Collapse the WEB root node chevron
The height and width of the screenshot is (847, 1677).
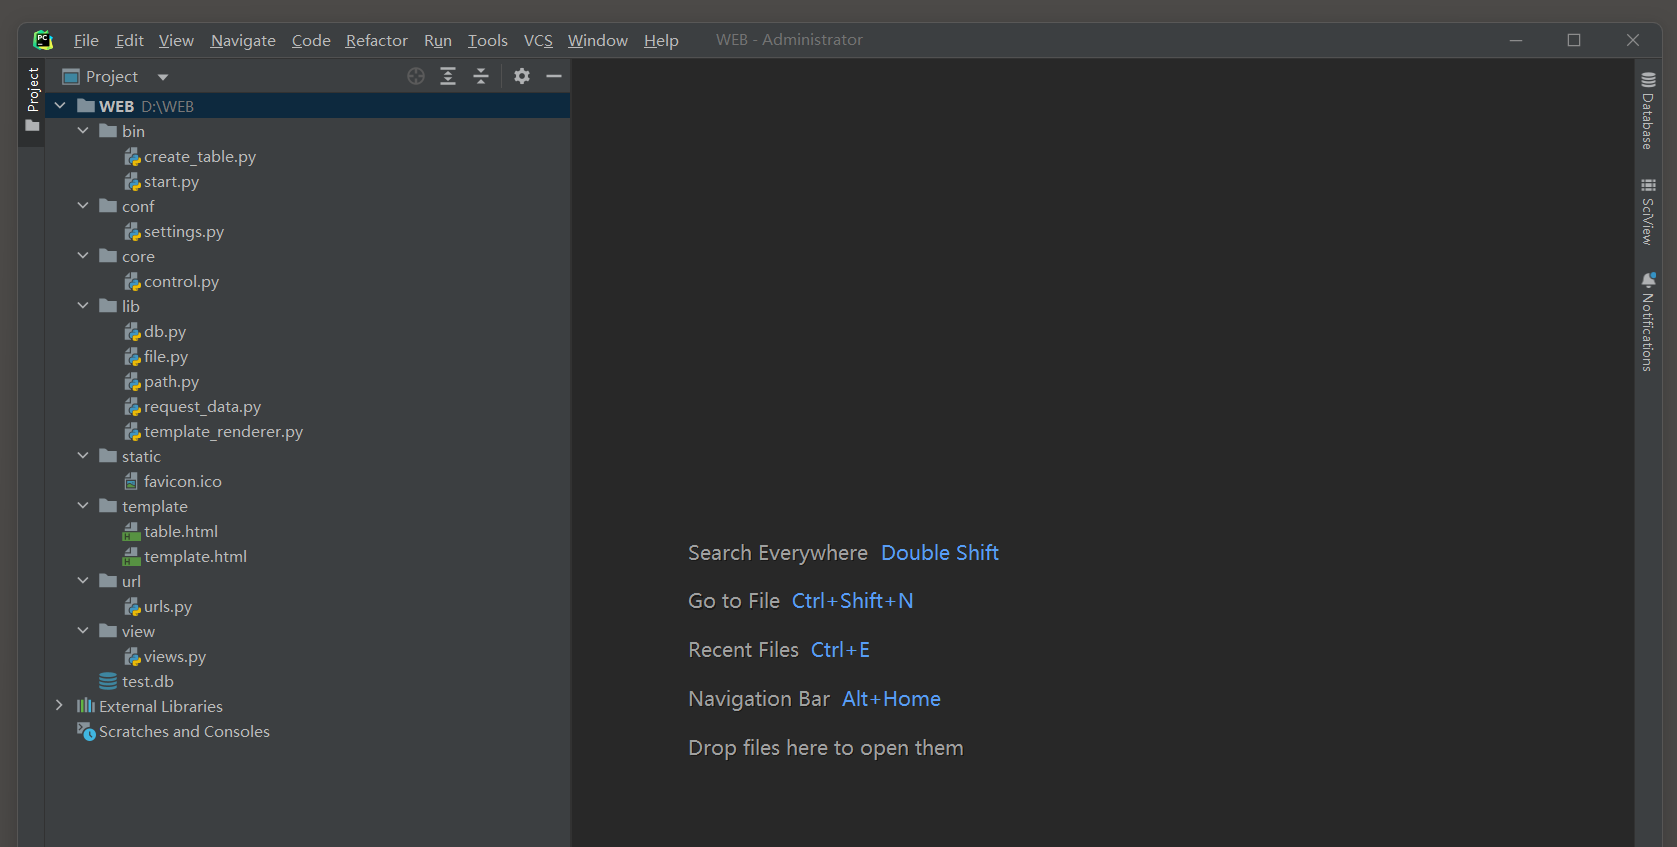[60, 106]
